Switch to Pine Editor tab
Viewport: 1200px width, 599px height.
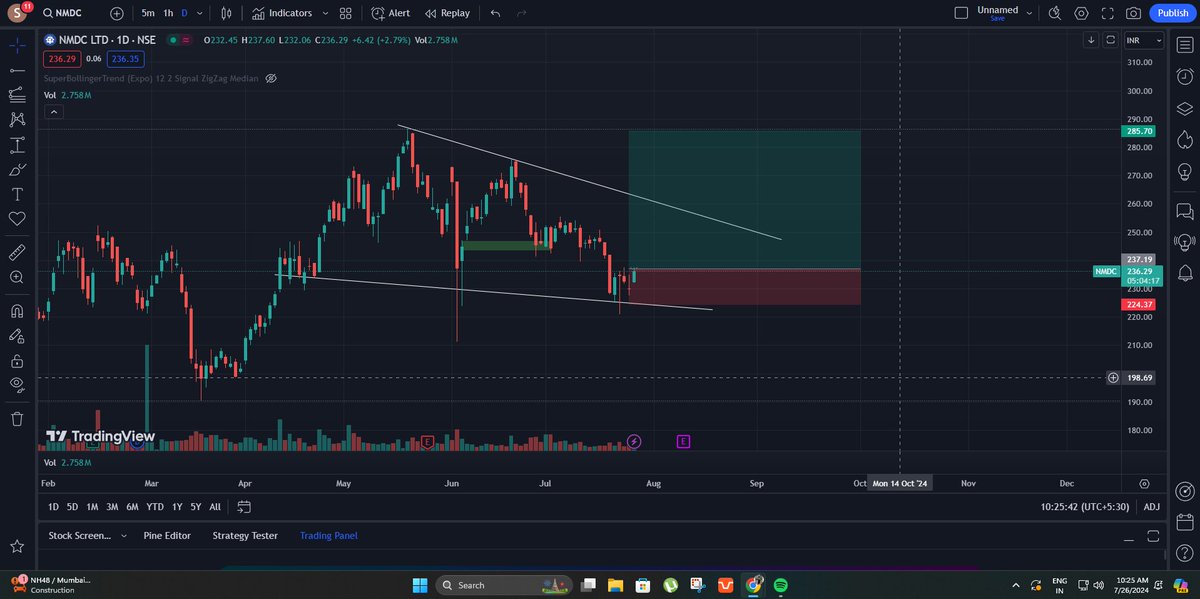click(x=167, y=536)
